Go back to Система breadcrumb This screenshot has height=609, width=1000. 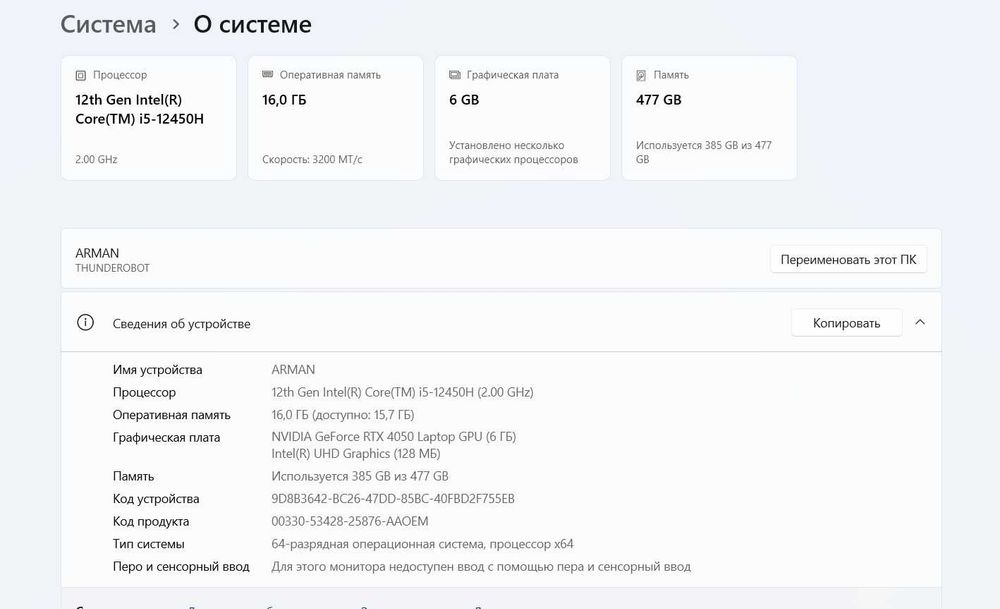108,25
